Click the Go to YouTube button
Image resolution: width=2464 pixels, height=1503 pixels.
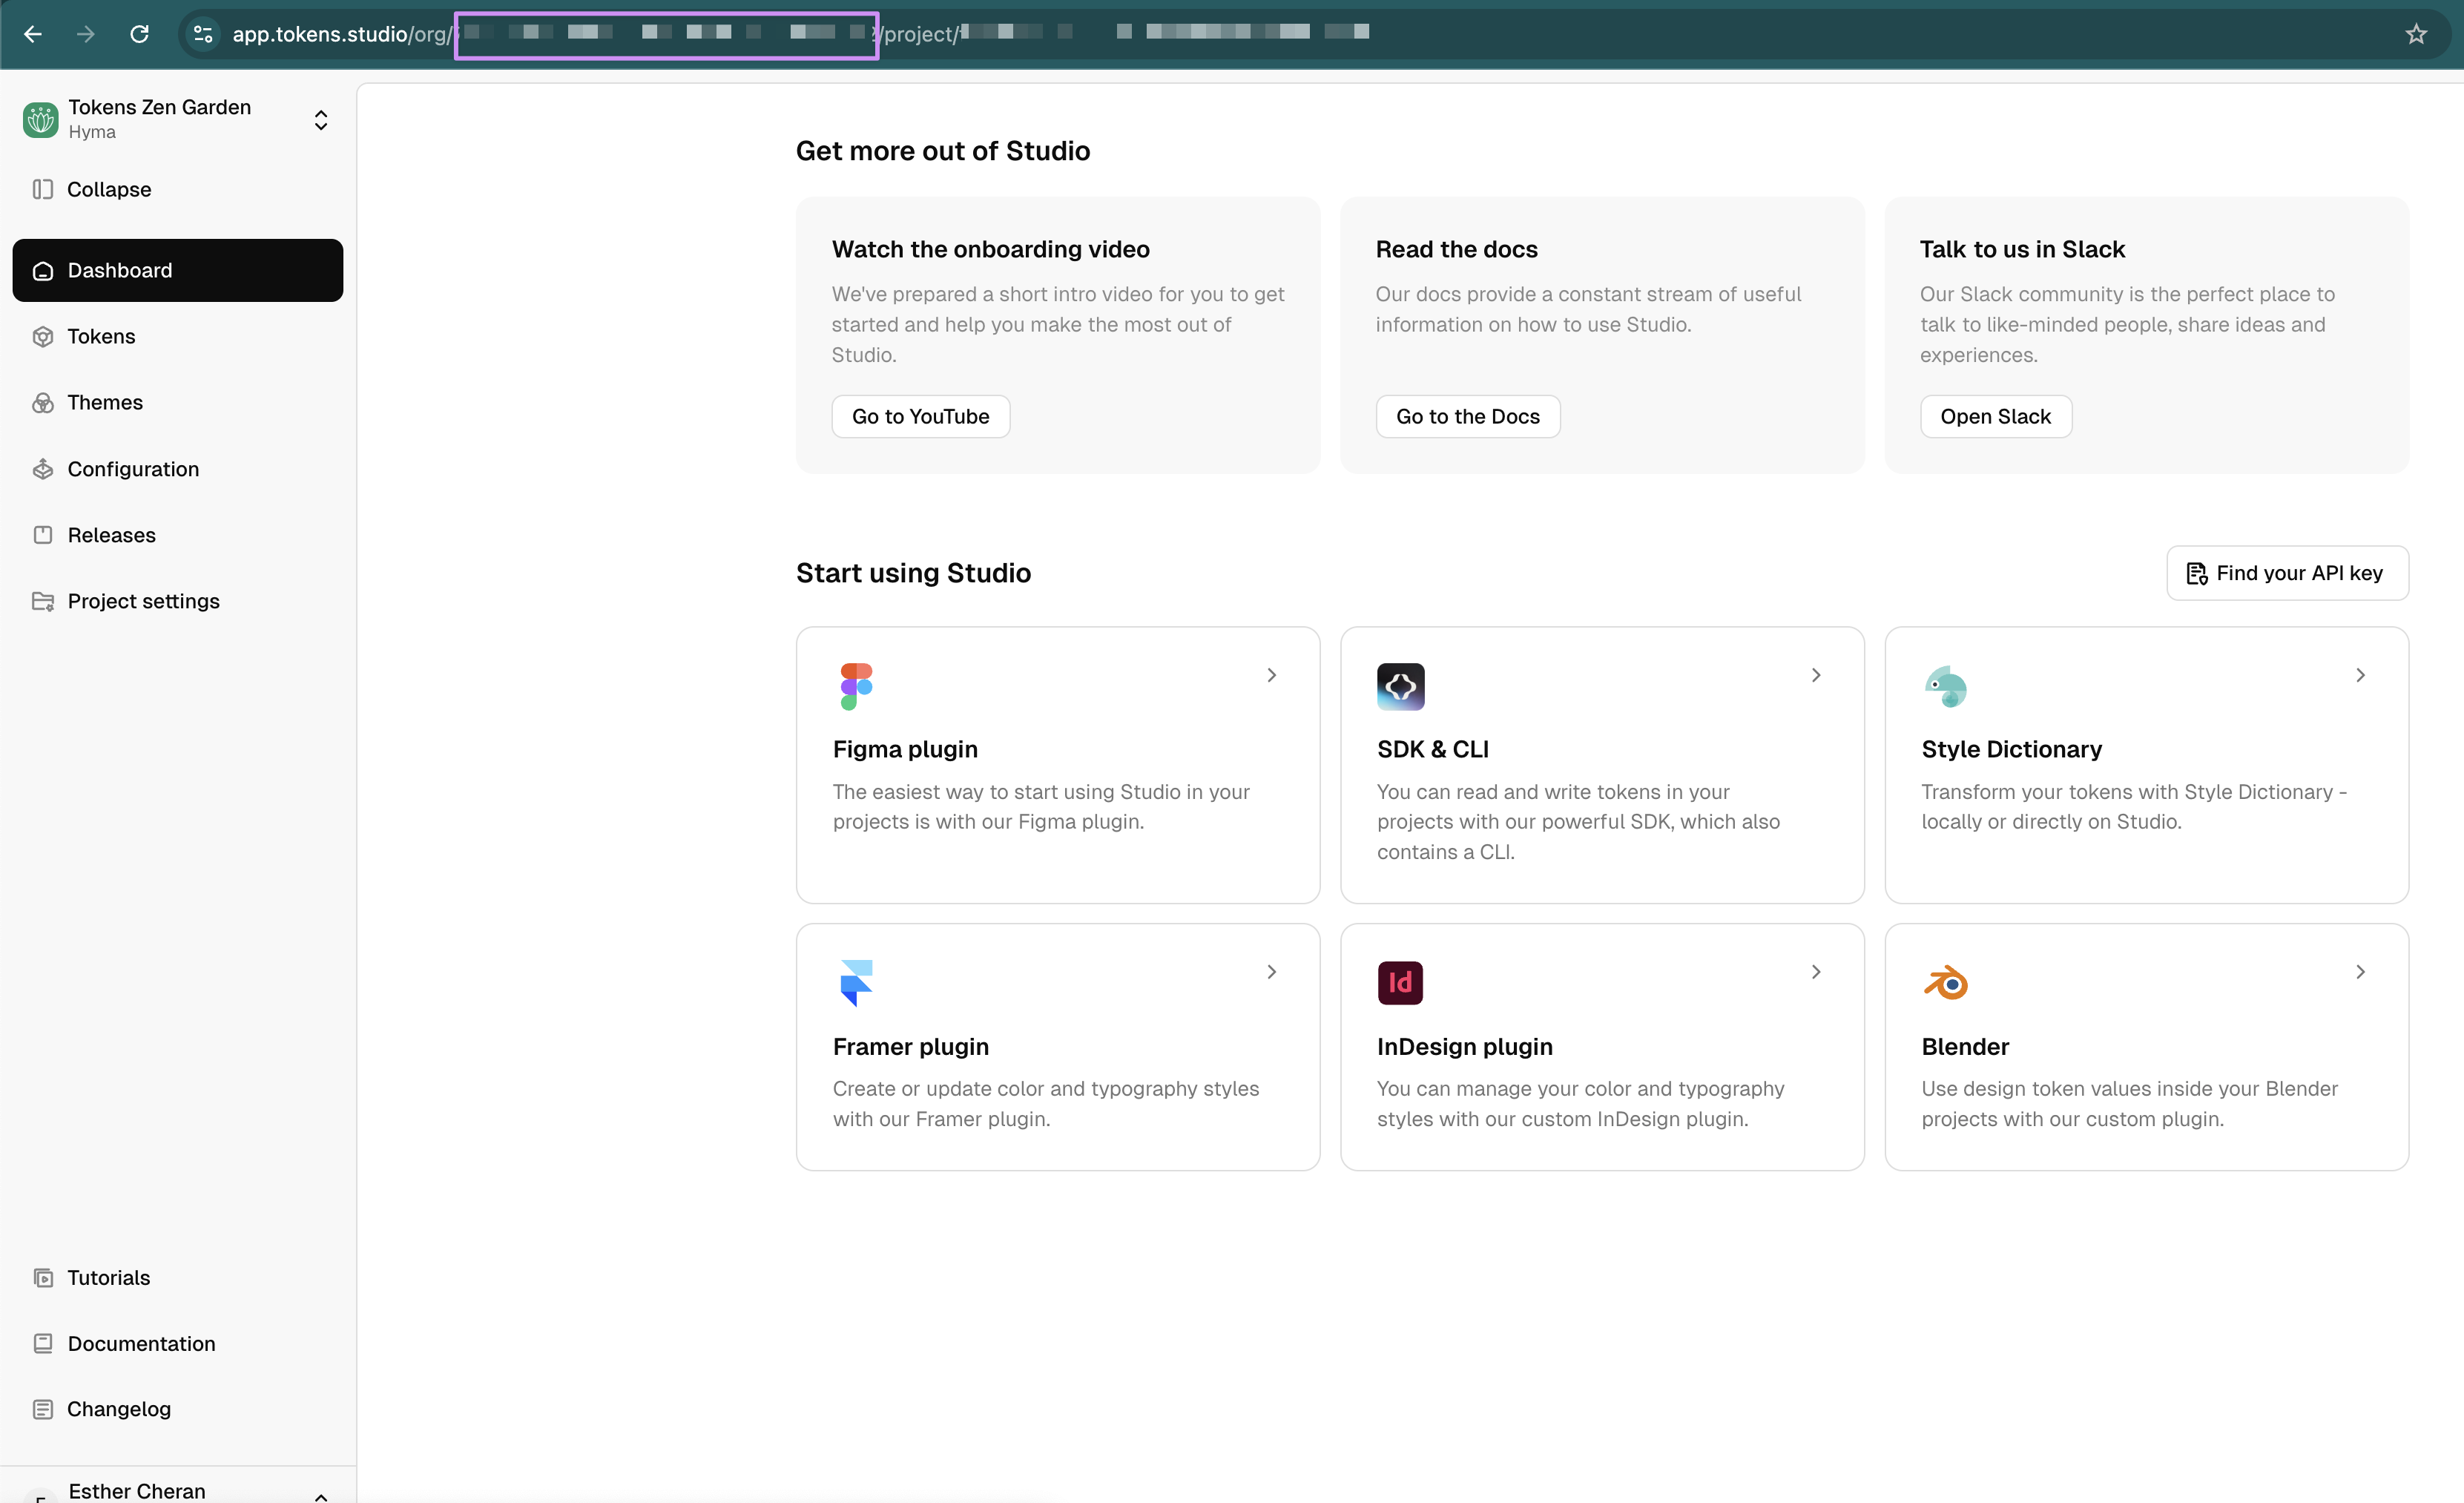pyautogui.click(x=920, y=416)
